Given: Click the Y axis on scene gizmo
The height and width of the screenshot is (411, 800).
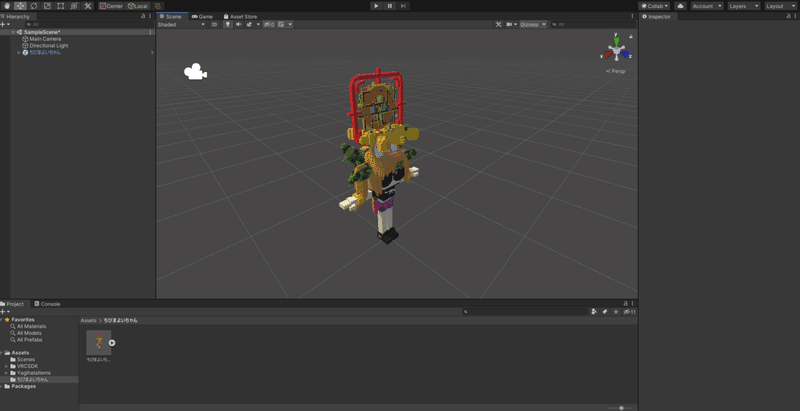Looking at the screenshot, I should [617, 40].
